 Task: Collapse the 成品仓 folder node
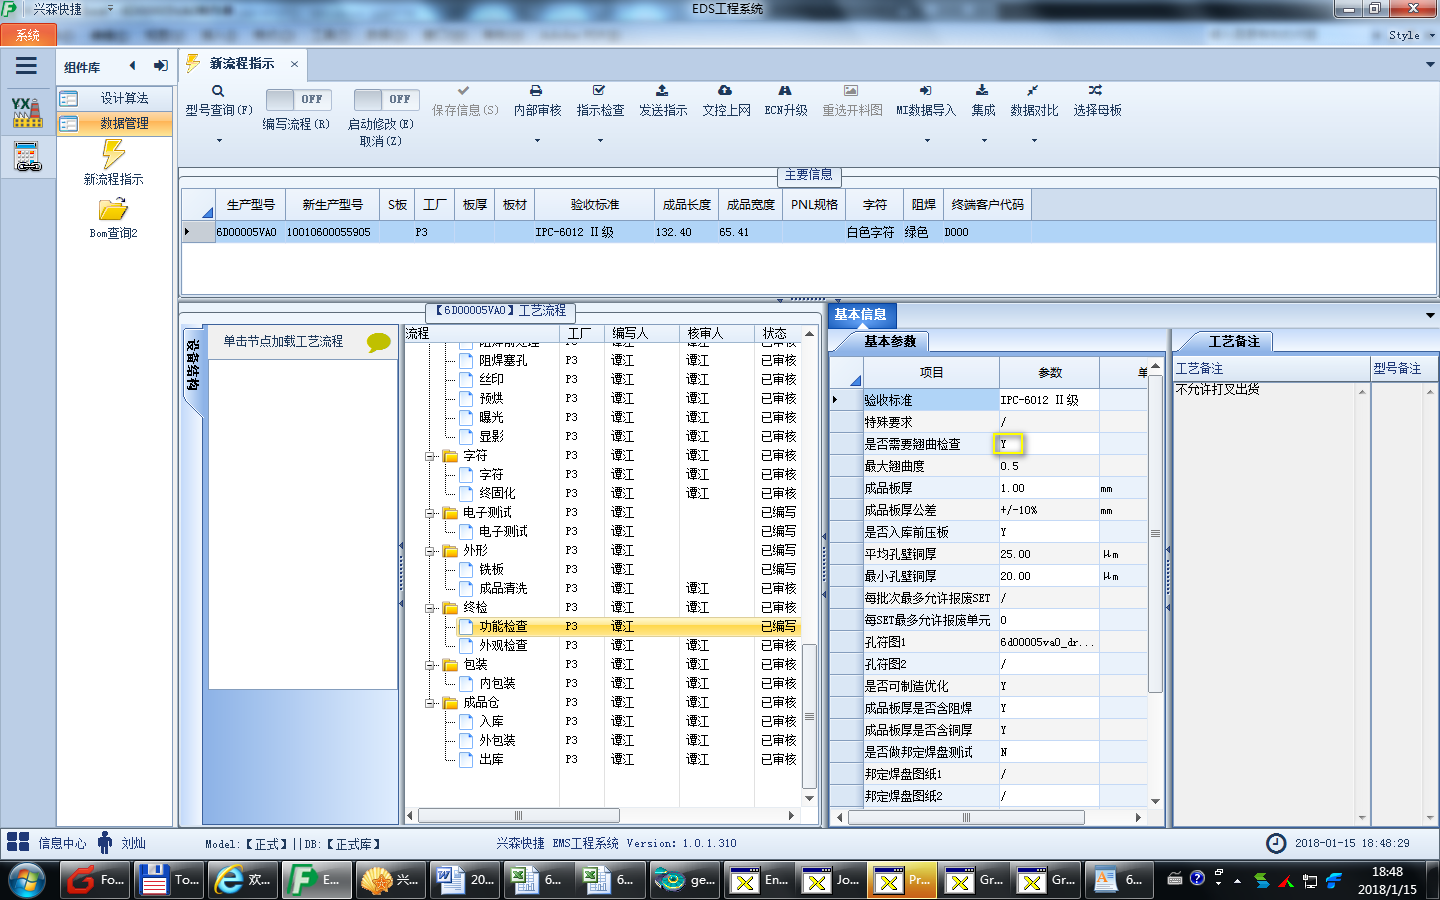coord(431,703)
